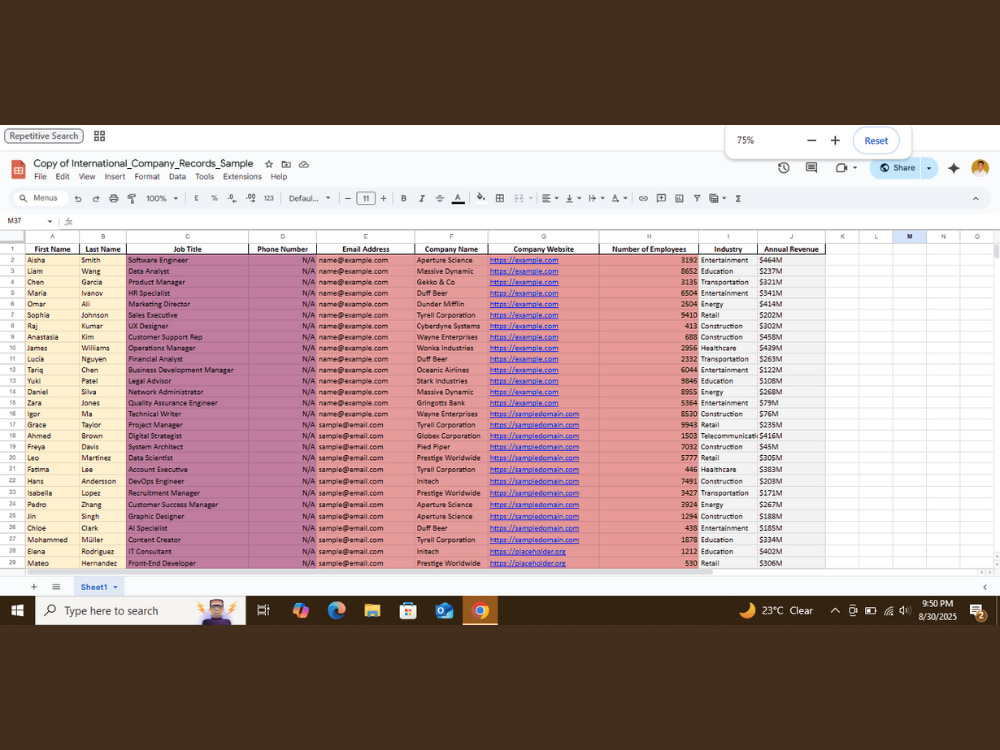Open font Default dropdown

click(x=309, y=198)
